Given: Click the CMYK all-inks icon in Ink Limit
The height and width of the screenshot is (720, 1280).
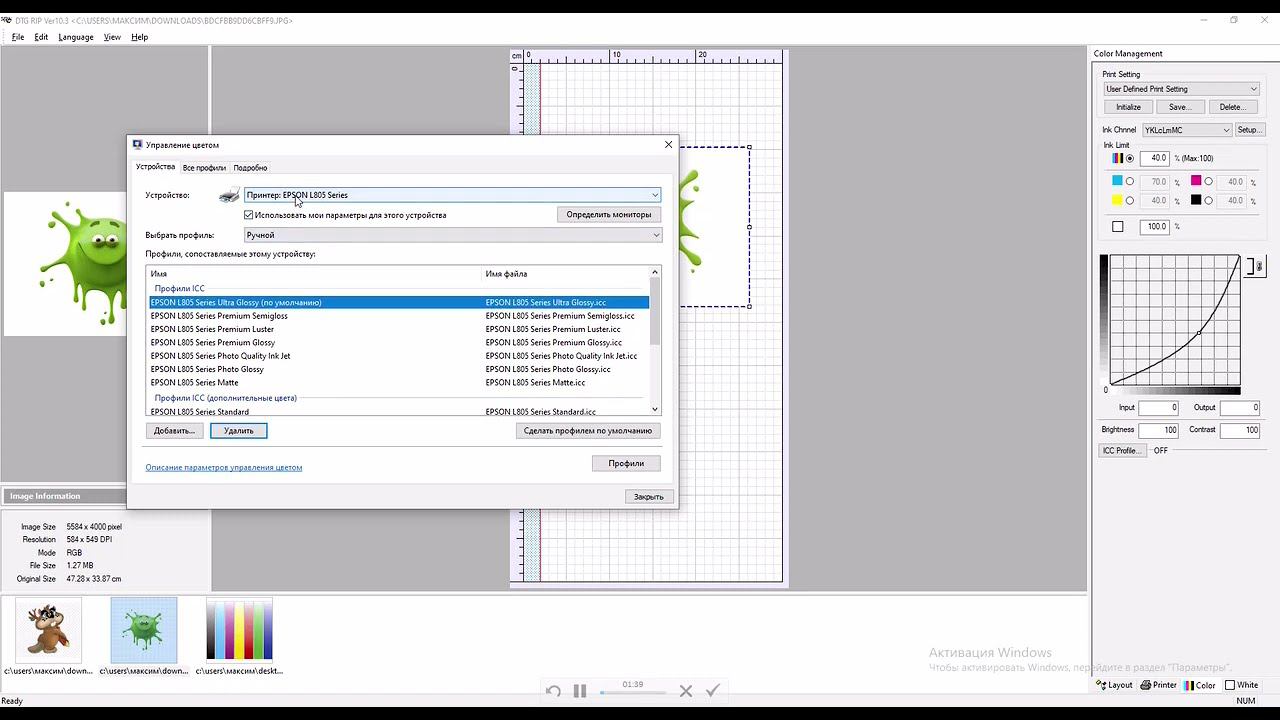Looking at the screenshot, I should (1118, 158).
